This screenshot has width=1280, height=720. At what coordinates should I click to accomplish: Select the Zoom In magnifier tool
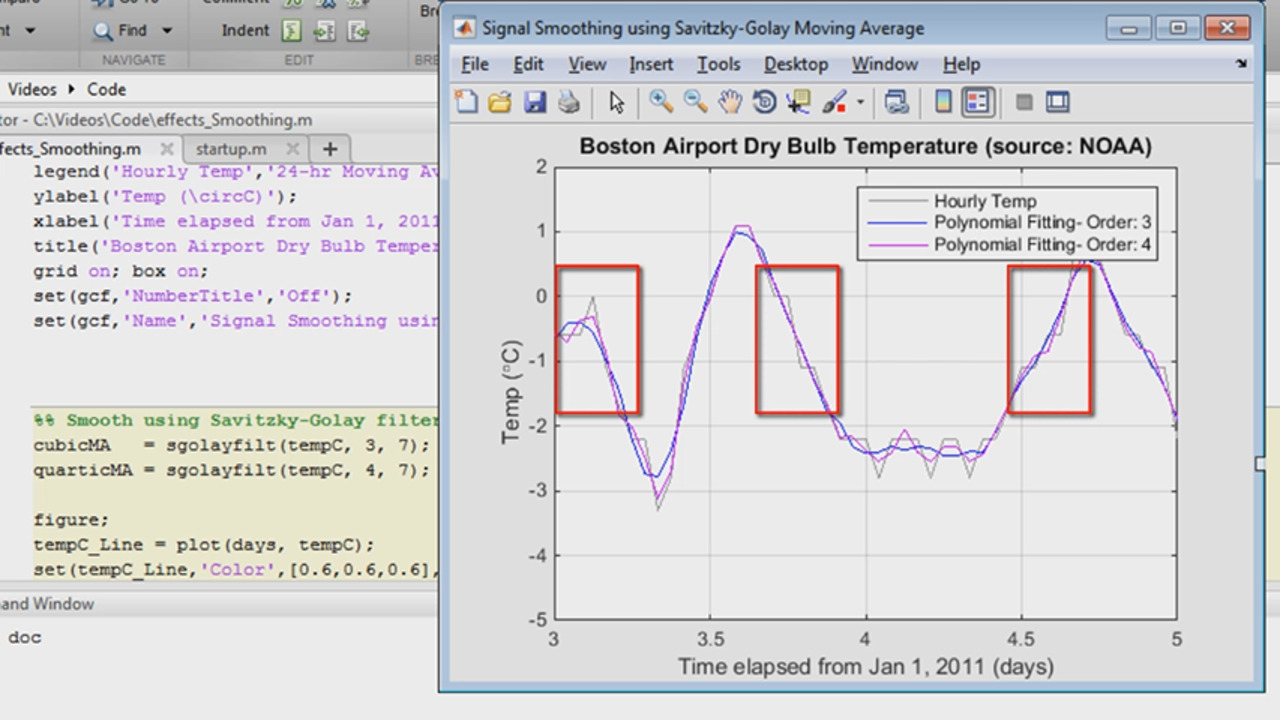pos(660,102)
